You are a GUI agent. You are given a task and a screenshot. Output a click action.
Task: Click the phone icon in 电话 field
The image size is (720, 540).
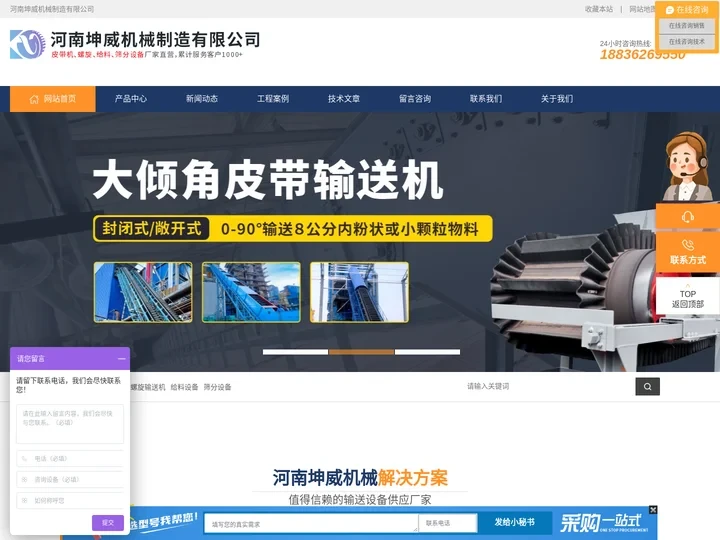(x=24, y=459)
